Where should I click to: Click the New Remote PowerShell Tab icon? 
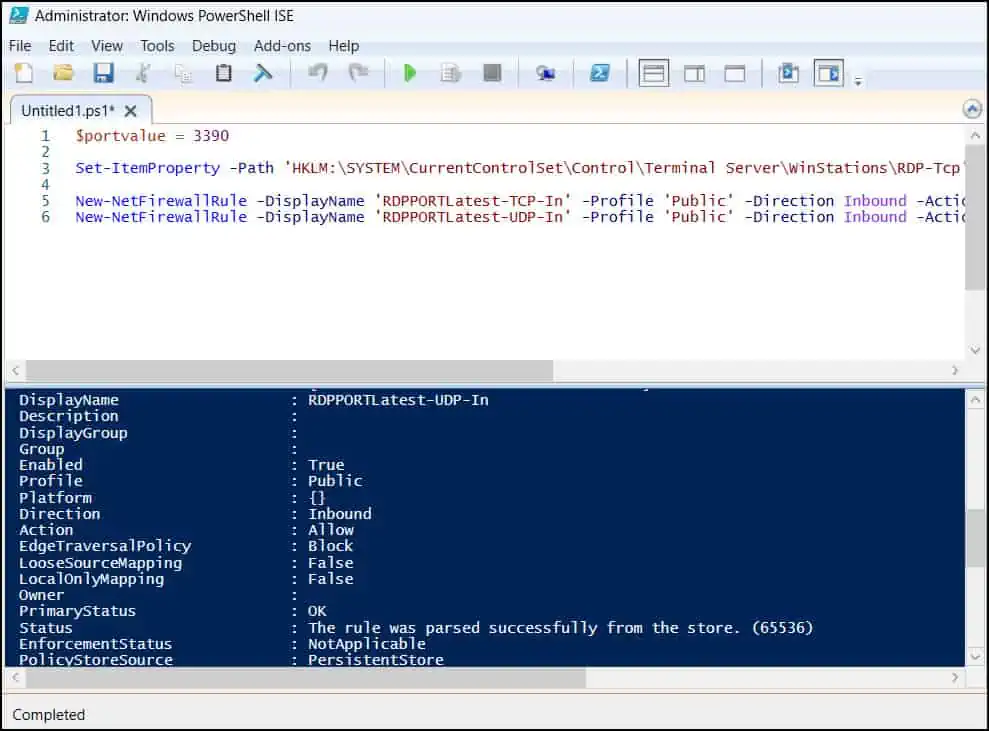pyautogui.click(x=546, y=73)
